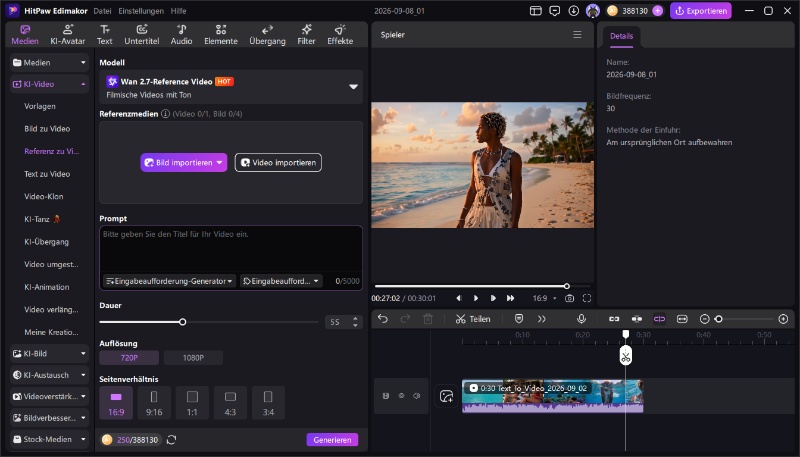Image resolution: width=800 pixels, height=457 pixels.
Task: Select KI-Animation in sidebar
Action: point(47,287)
